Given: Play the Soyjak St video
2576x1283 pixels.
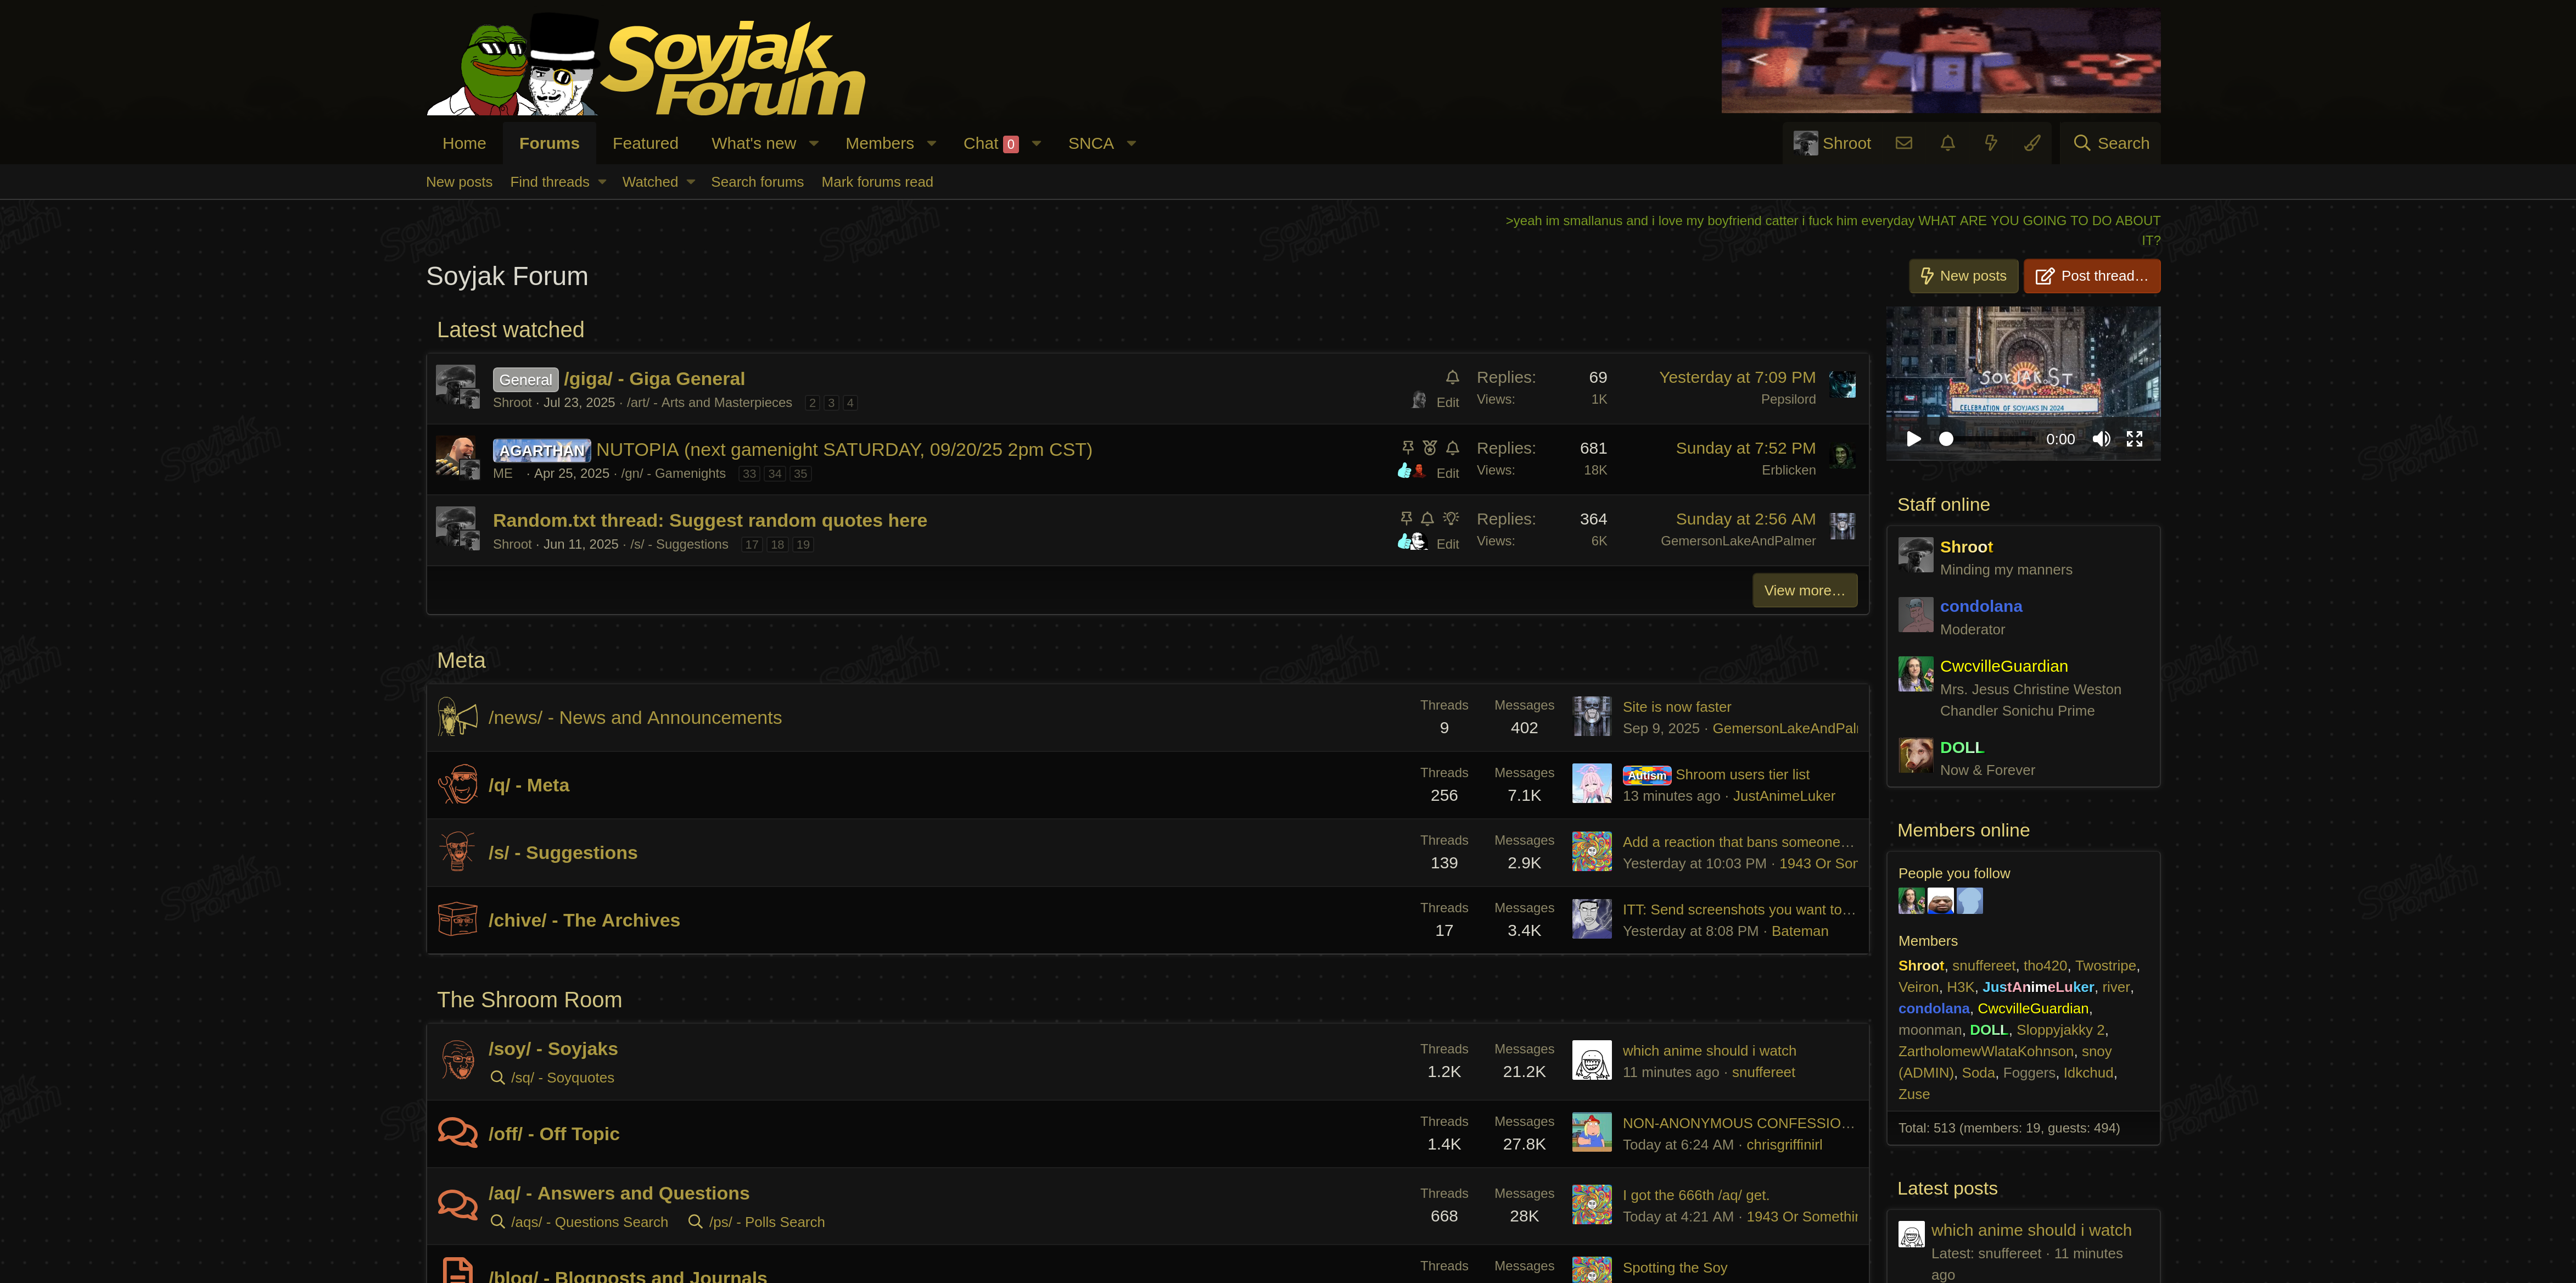Looking at the screenshot, I should [x=1914, y=439].
